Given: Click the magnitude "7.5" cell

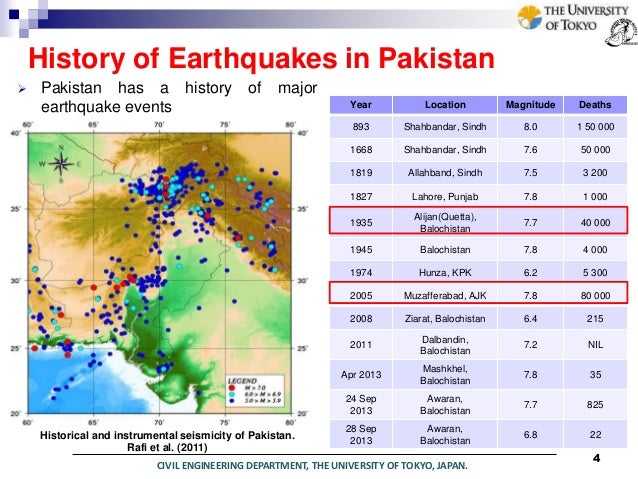Looking at the screenshot, I should 530,173.
